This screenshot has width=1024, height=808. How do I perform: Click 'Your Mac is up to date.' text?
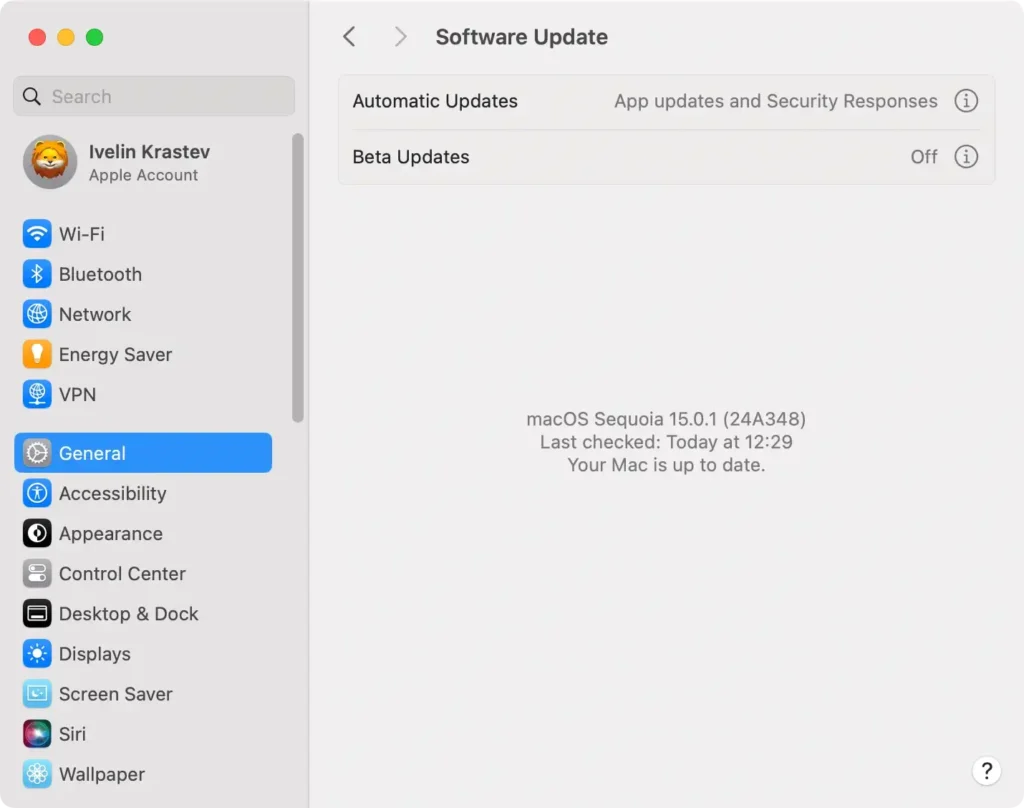point(666,465)
